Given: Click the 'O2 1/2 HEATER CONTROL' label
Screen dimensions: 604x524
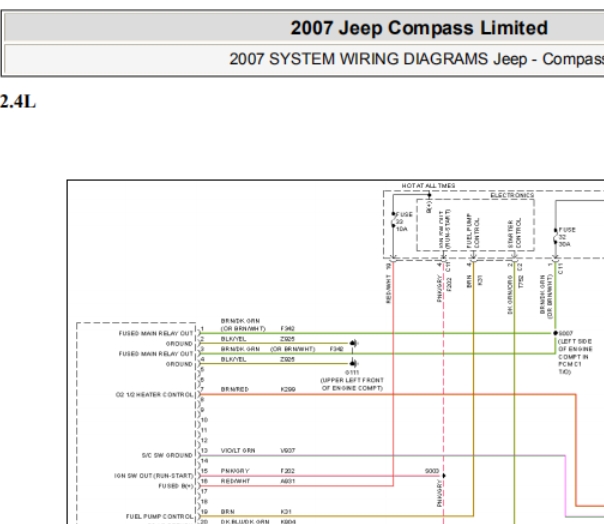Looking at the screenshot, I should [x=154, y=395].
